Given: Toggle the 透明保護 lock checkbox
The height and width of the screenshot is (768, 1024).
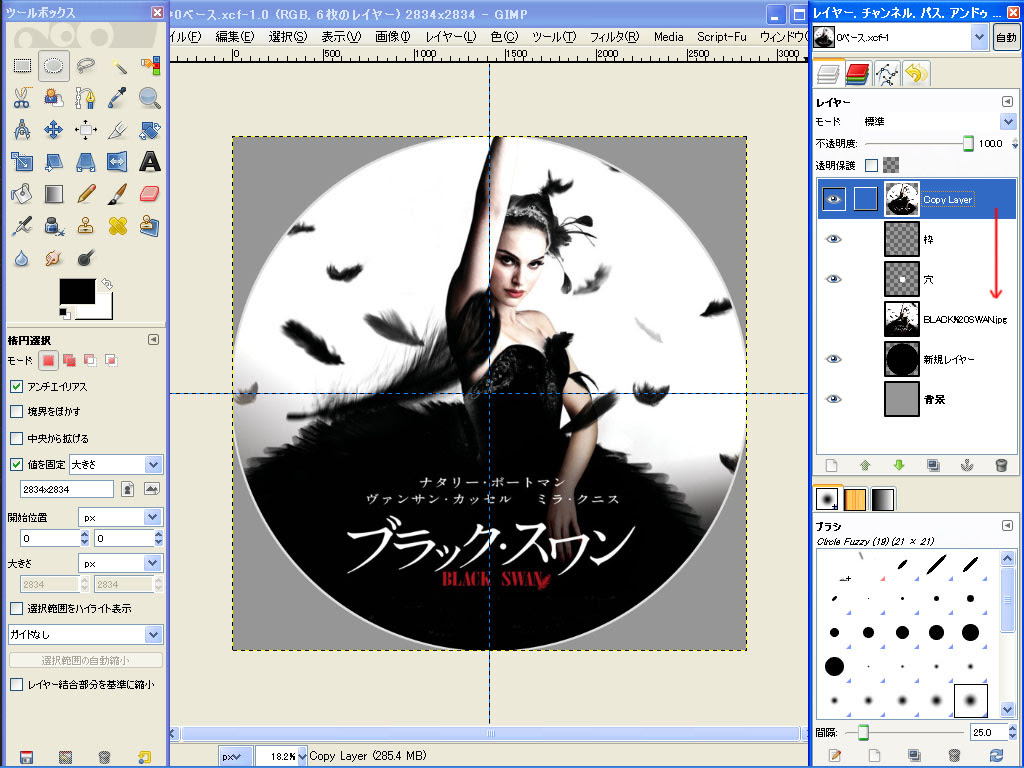Looking at the screenshot, I should [x=871, y=165].
